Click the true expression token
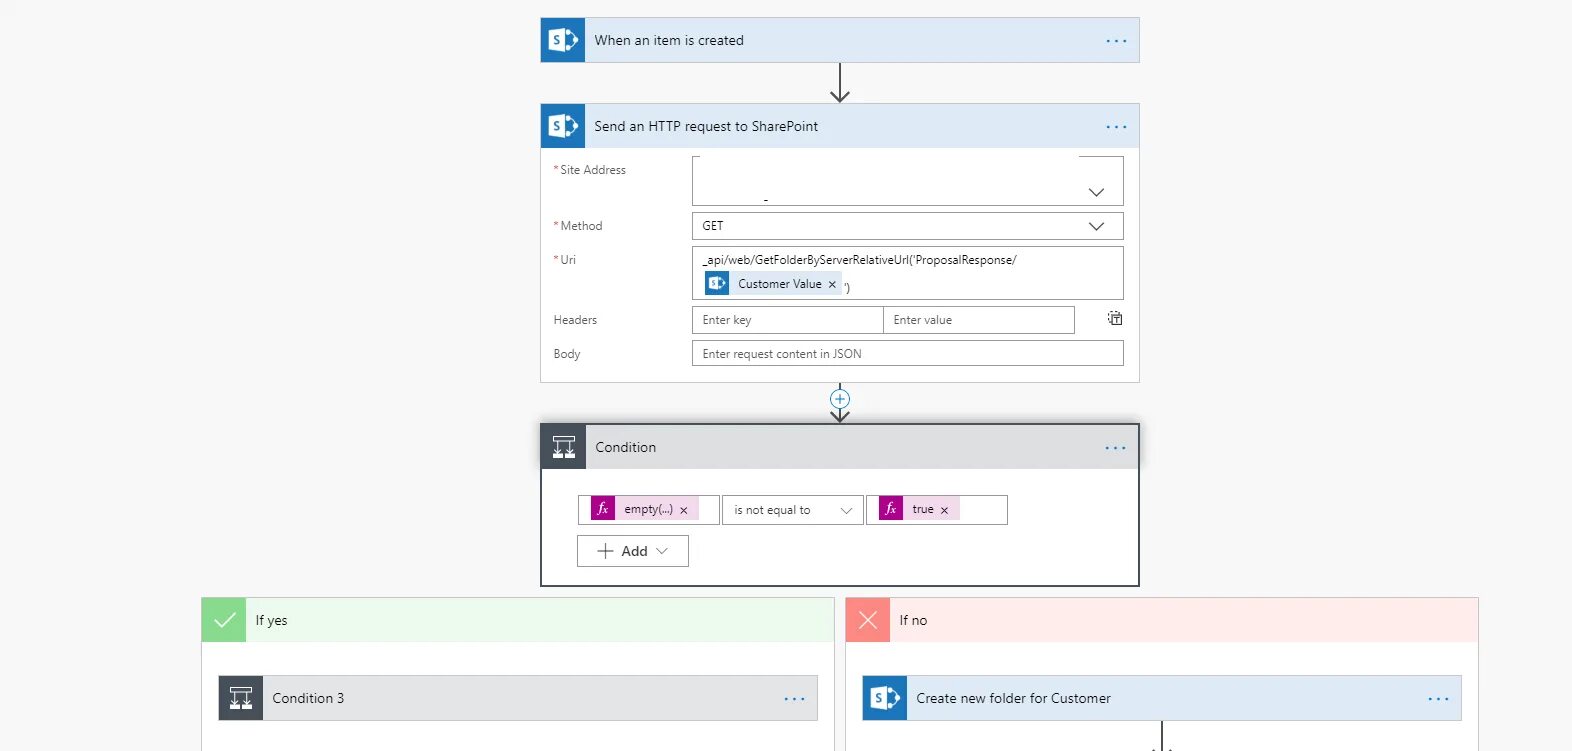 click(x=919, y=509)
